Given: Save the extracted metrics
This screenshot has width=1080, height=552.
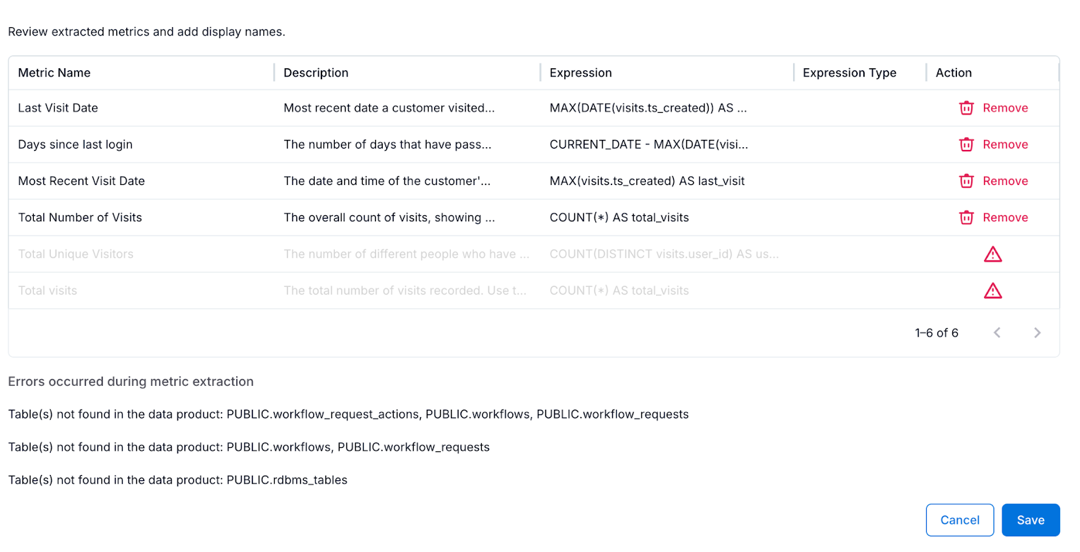Looking at the screenshot, I should click(x=1030, y=520).
